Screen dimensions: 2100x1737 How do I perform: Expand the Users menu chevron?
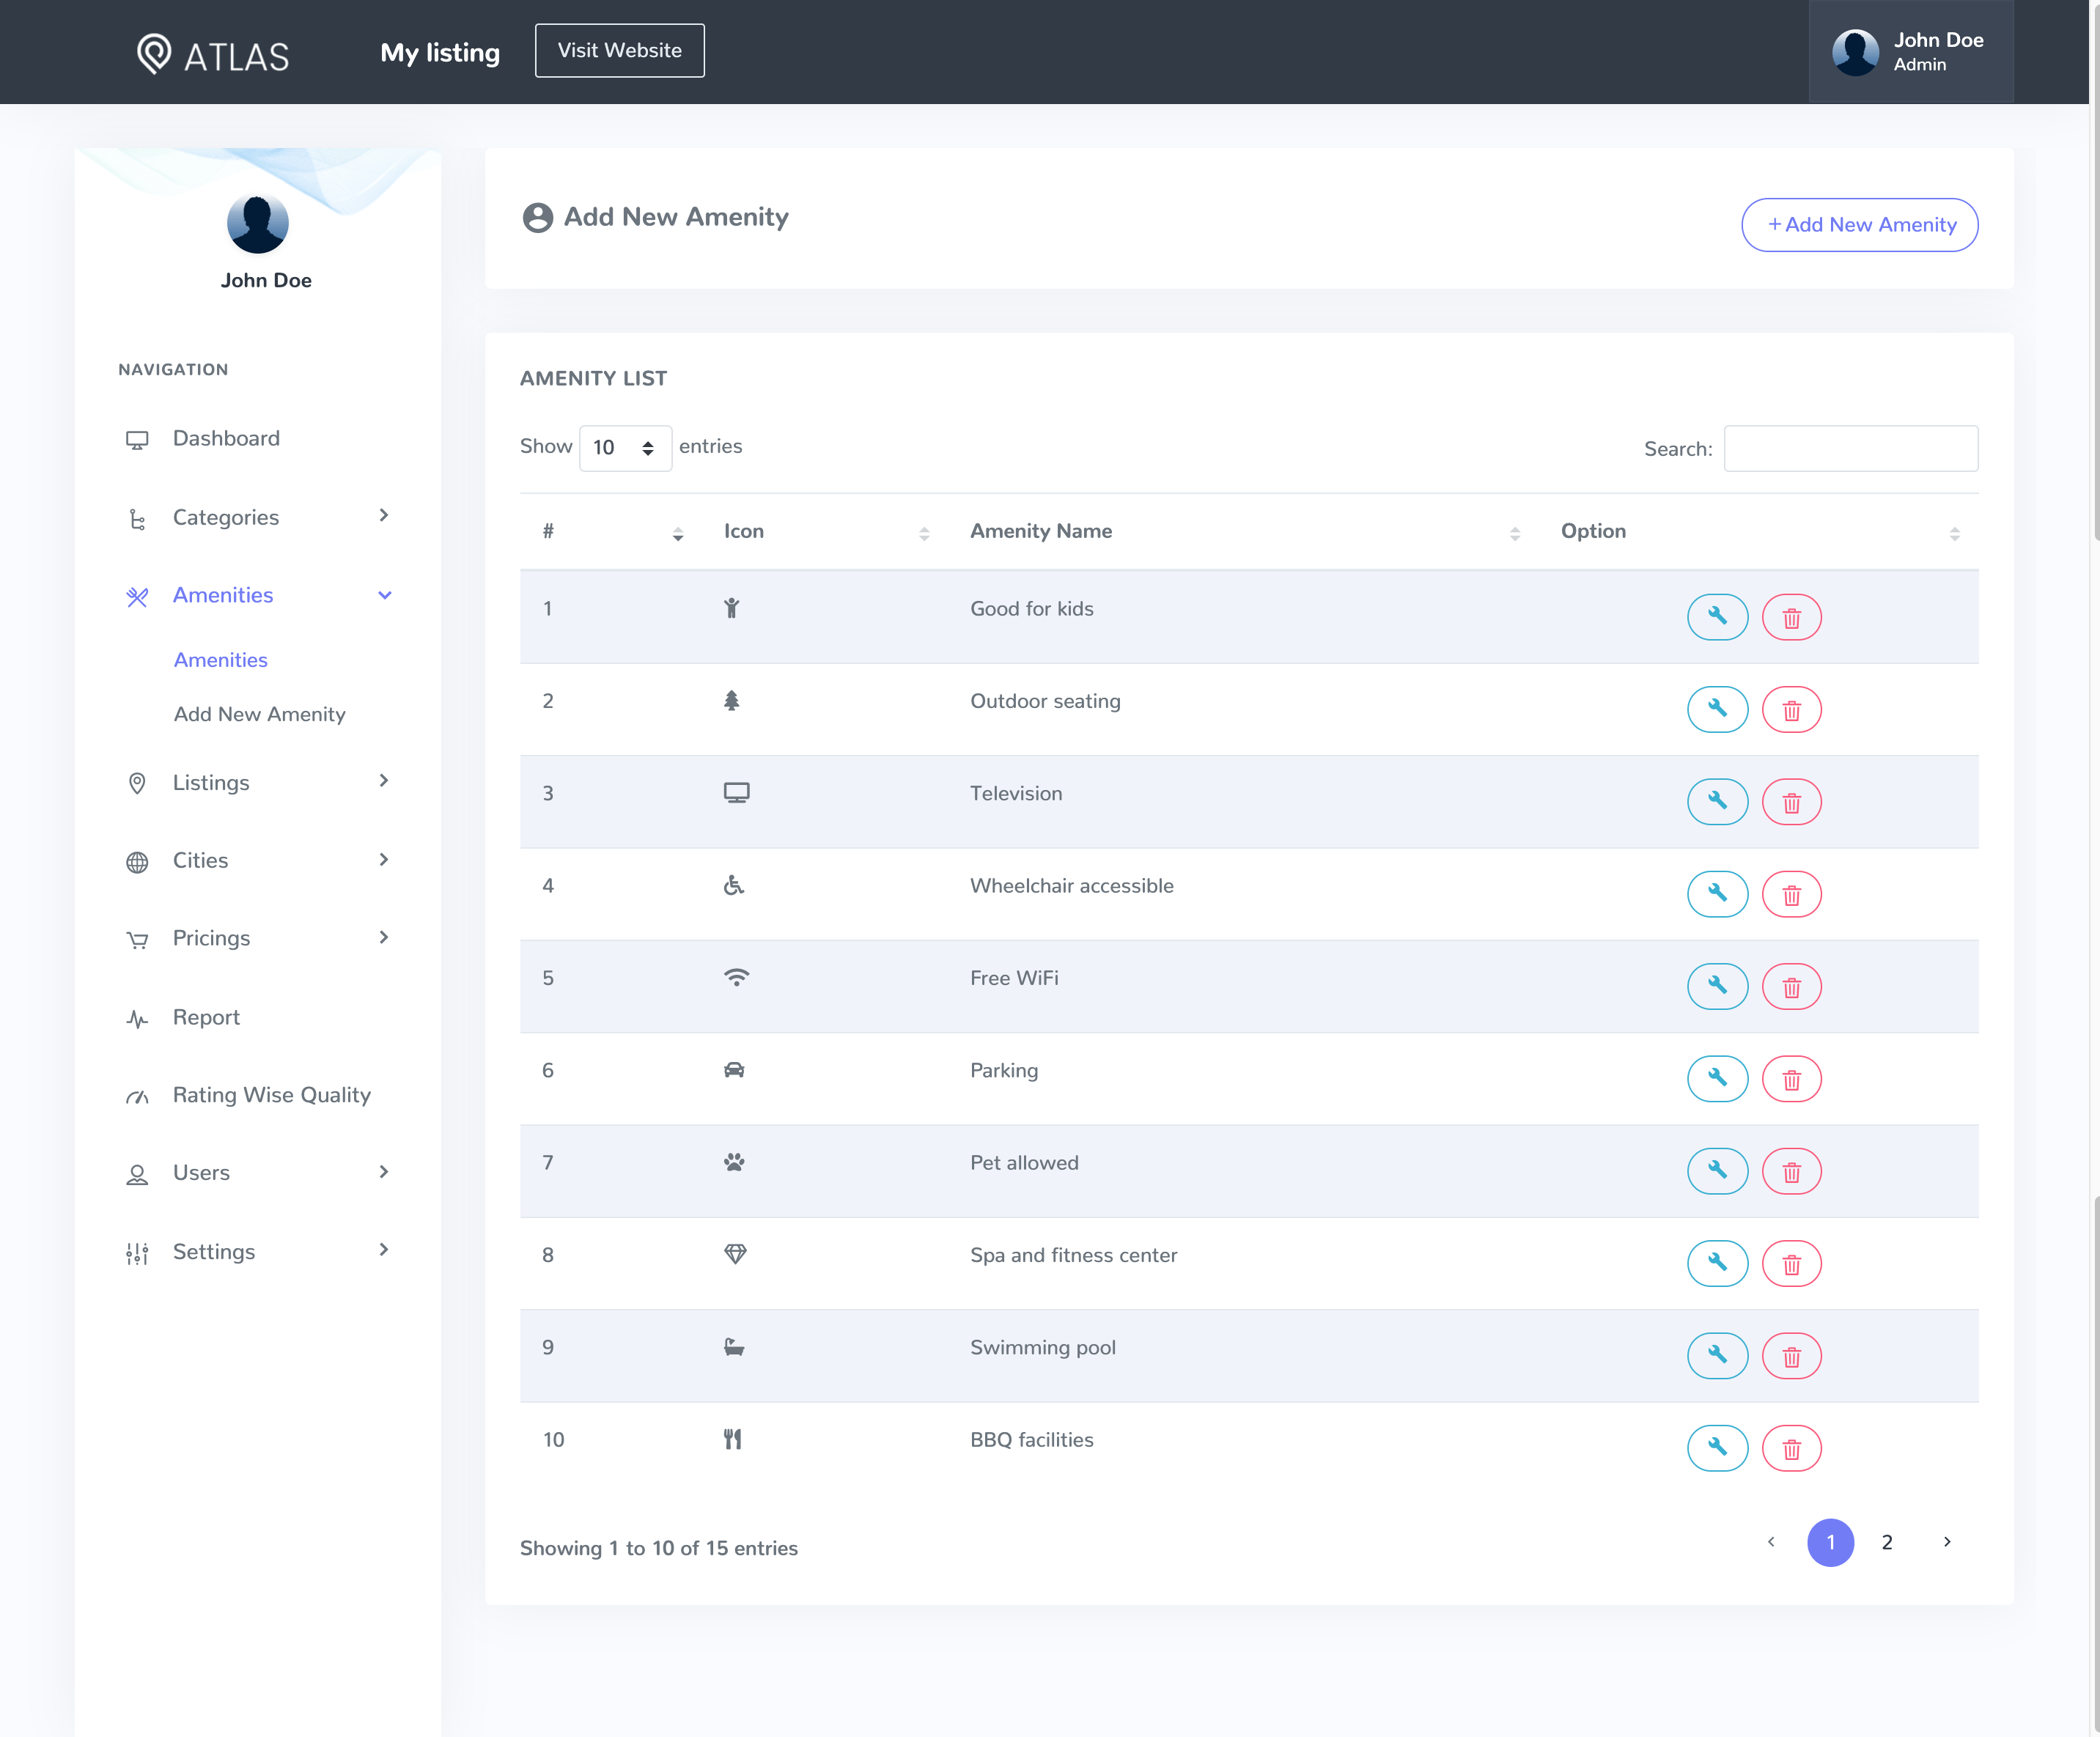pyautogui.click(x=384, y=1172)
